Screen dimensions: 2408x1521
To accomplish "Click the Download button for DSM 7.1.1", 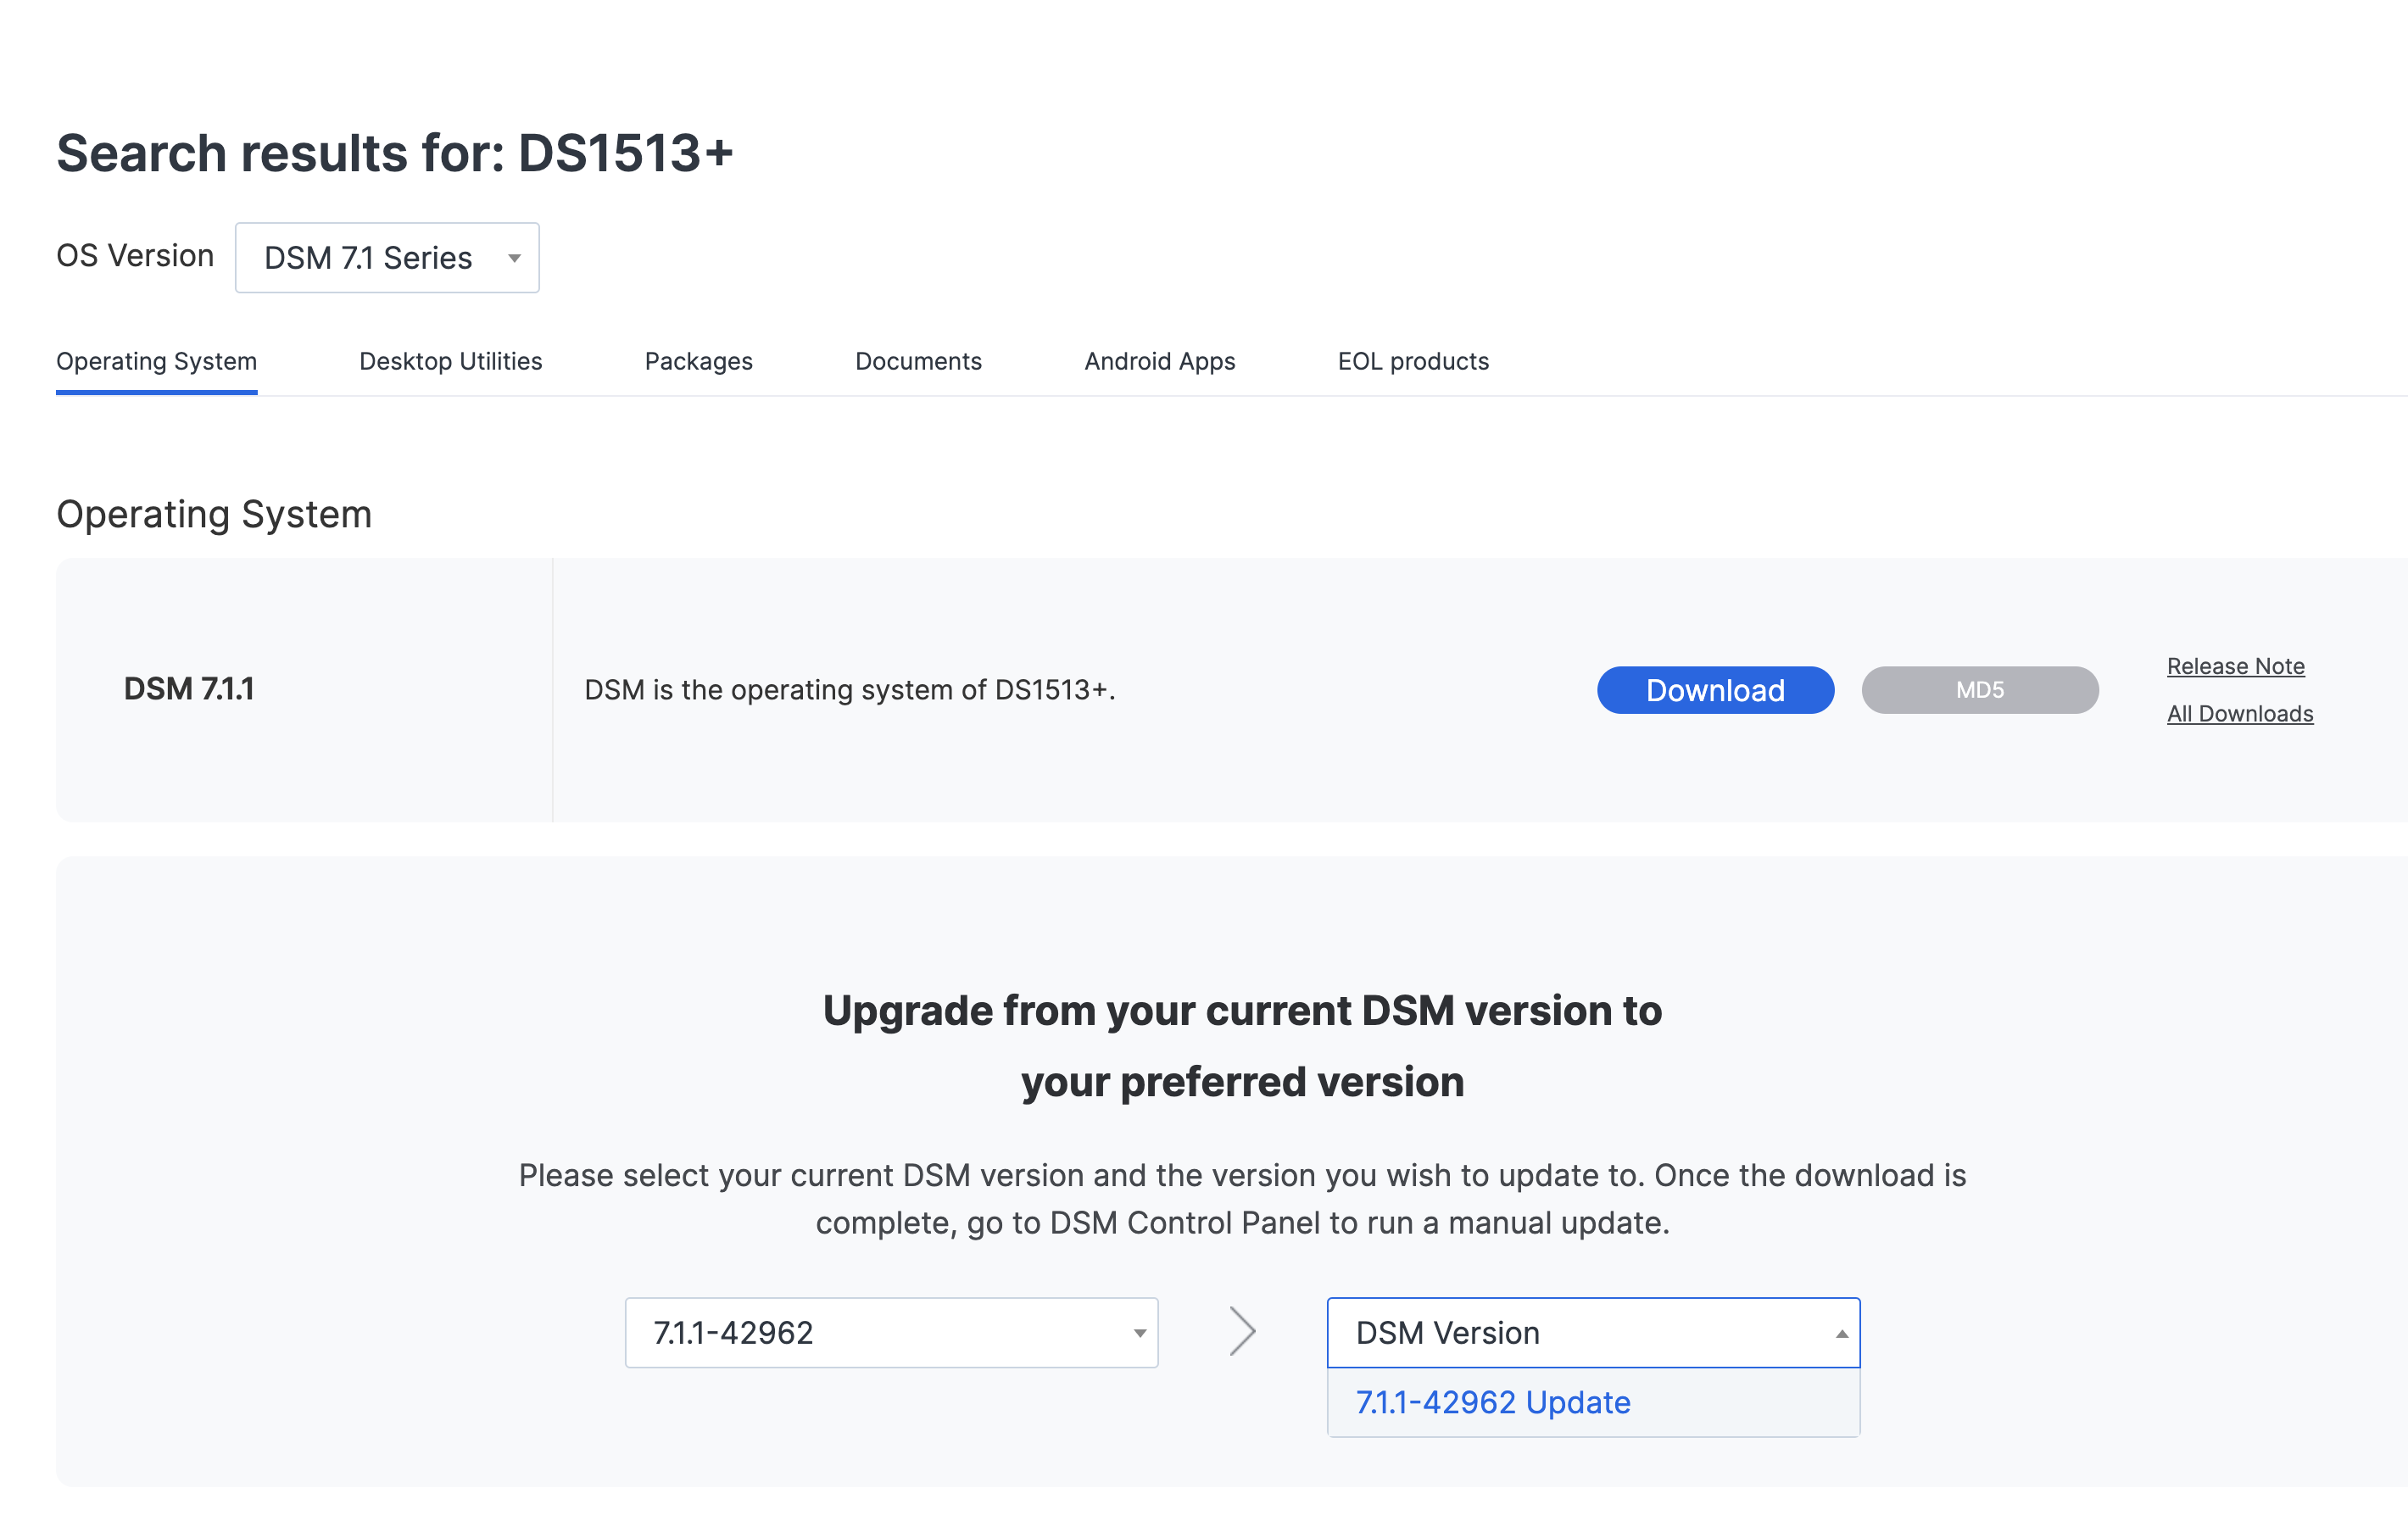I will pyautogui.click(x=1715, y=689).
